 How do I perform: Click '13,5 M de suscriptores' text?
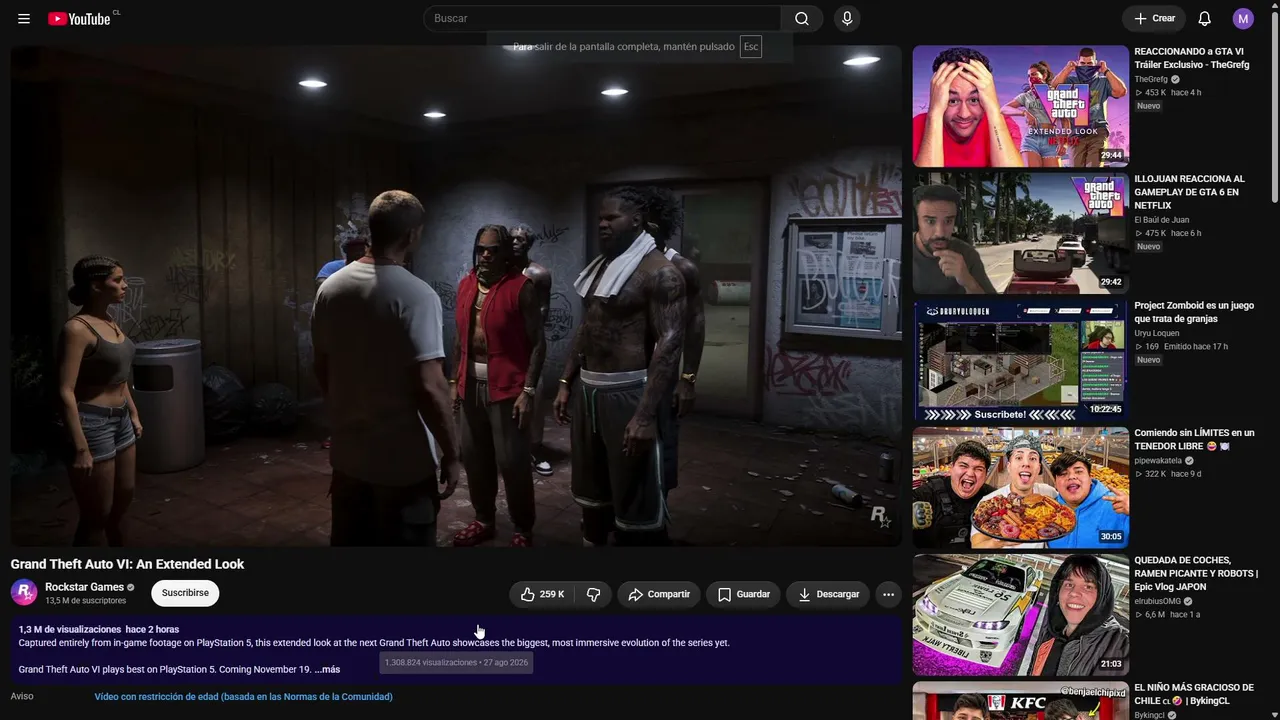pos(86,601)
